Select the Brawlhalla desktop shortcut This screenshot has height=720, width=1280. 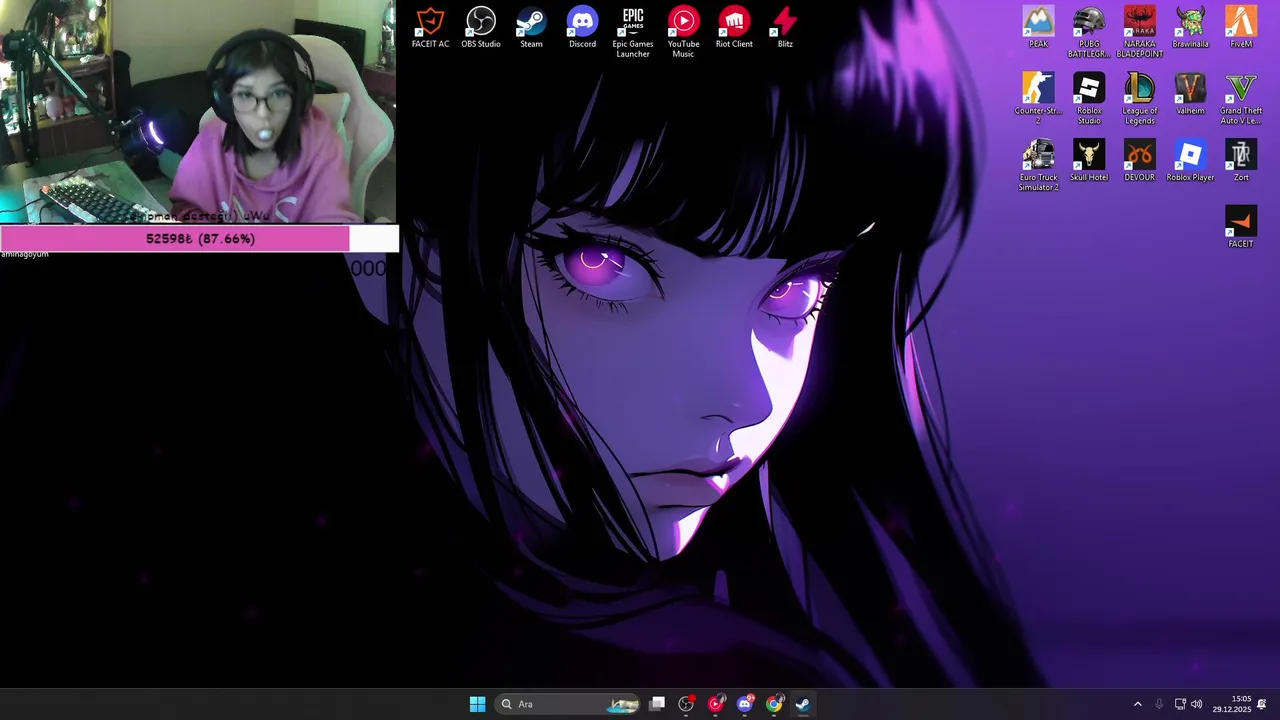(x=1190, y=28)
